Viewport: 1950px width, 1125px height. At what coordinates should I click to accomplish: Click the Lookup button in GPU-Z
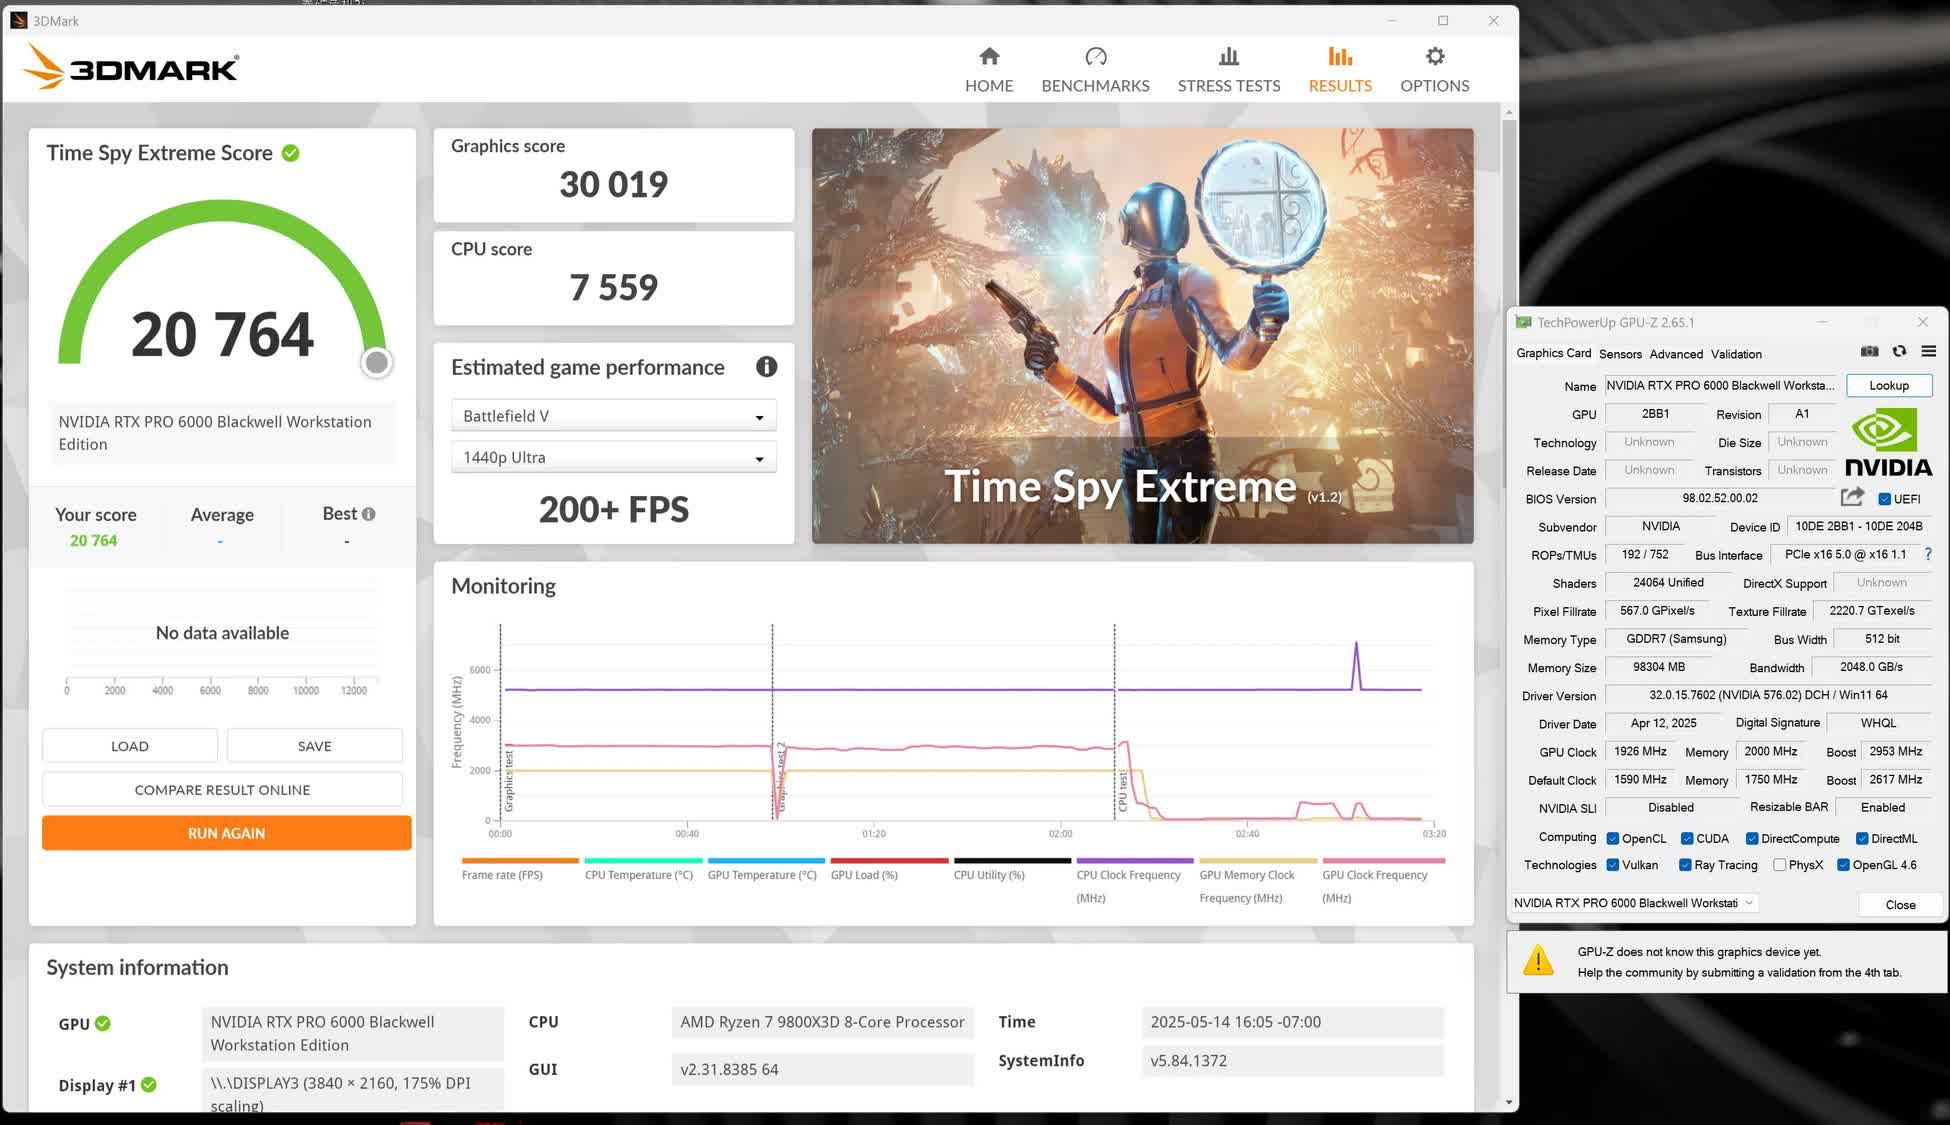tap(1888, 386)
